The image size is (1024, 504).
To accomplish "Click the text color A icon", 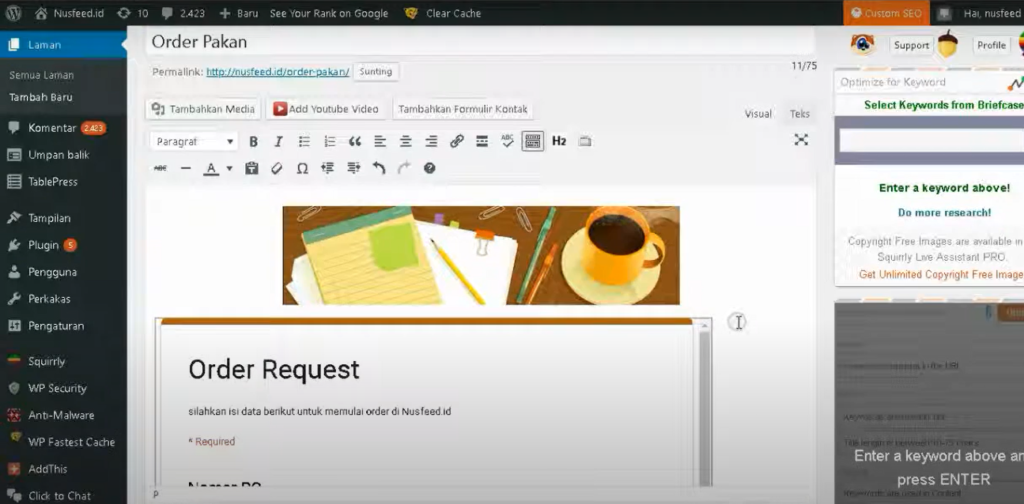I will click(x=210, y=169).
